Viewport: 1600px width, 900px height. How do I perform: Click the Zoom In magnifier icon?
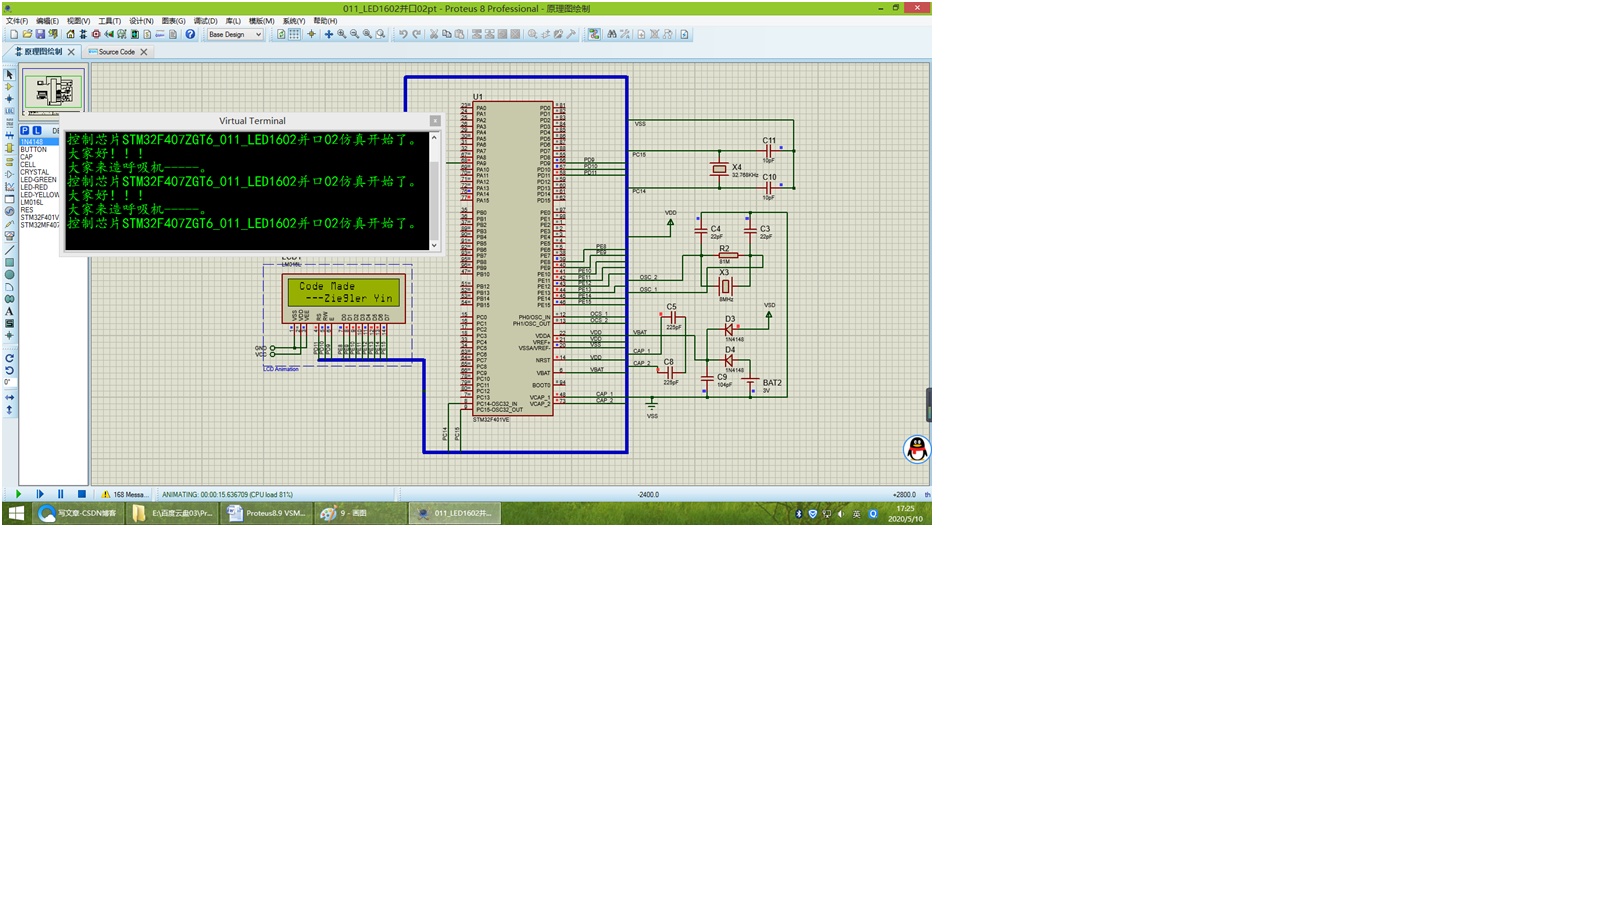coord(341,34)
